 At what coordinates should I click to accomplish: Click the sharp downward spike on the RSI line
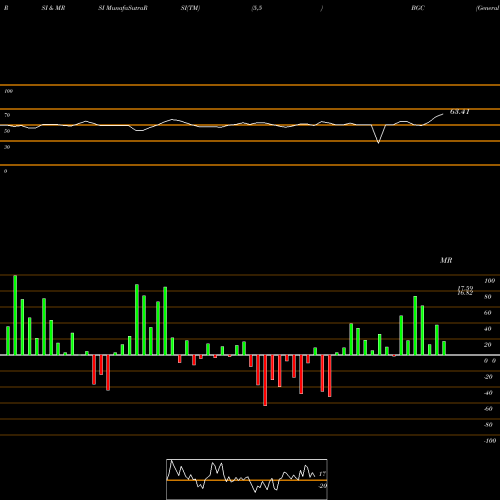[x=378, y=134]
